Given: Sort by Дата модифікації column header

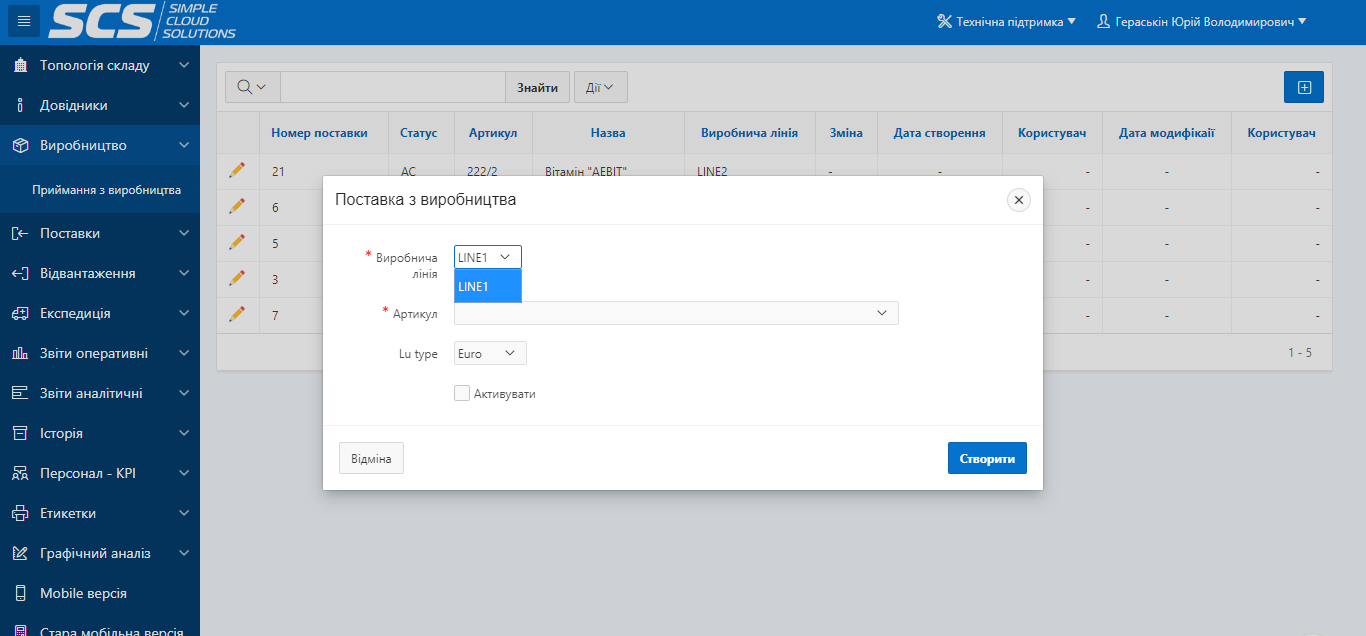Looking at the screenshot, I should (1167, 133).
